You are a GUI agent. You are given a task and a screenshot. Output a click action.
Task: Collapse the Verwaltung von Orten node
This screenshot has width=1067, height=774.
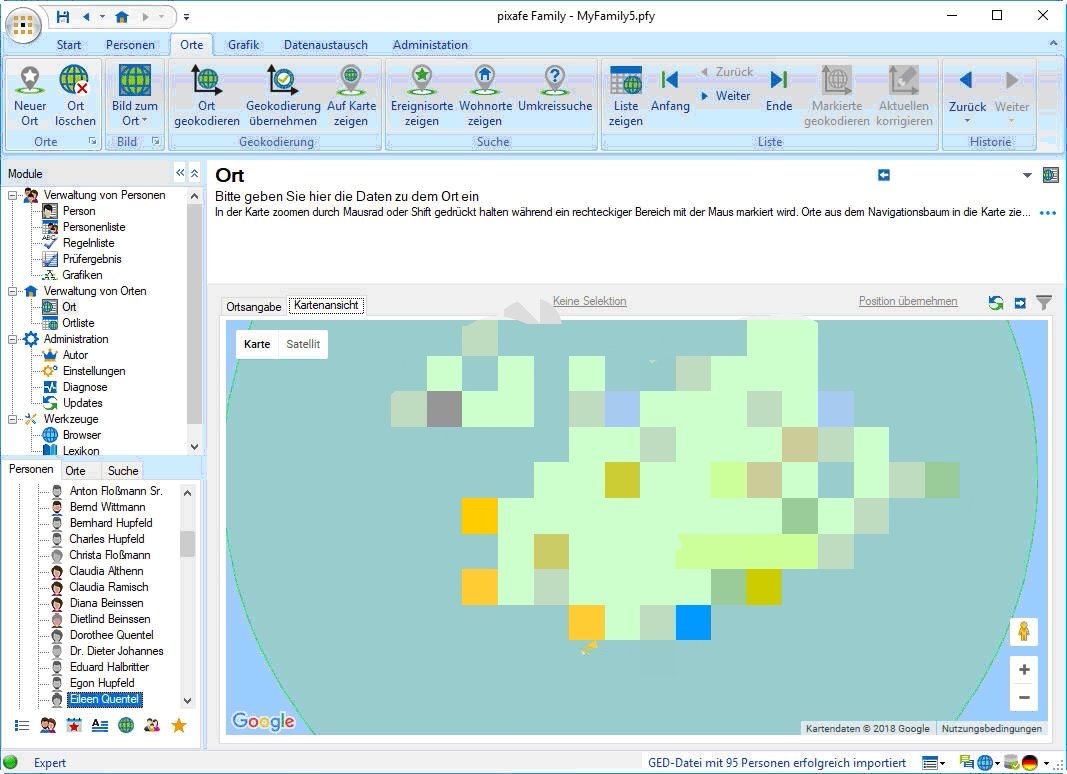click(x=12, y=291)
